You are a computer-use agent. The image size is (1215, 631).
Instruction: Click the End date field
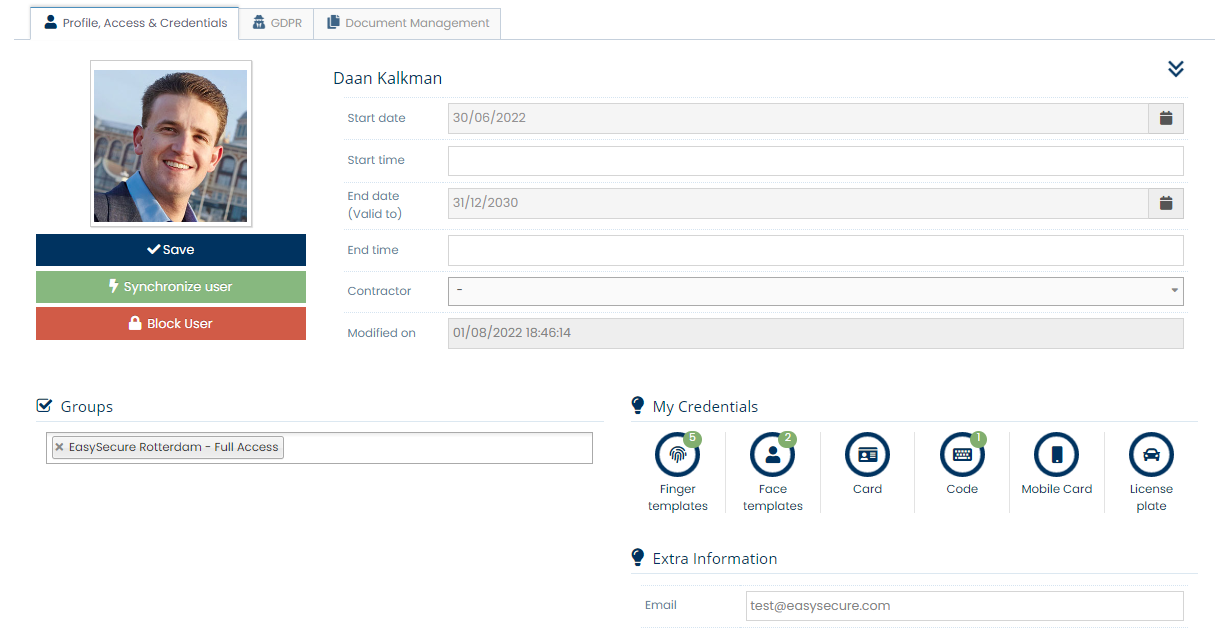coord(798,203)
